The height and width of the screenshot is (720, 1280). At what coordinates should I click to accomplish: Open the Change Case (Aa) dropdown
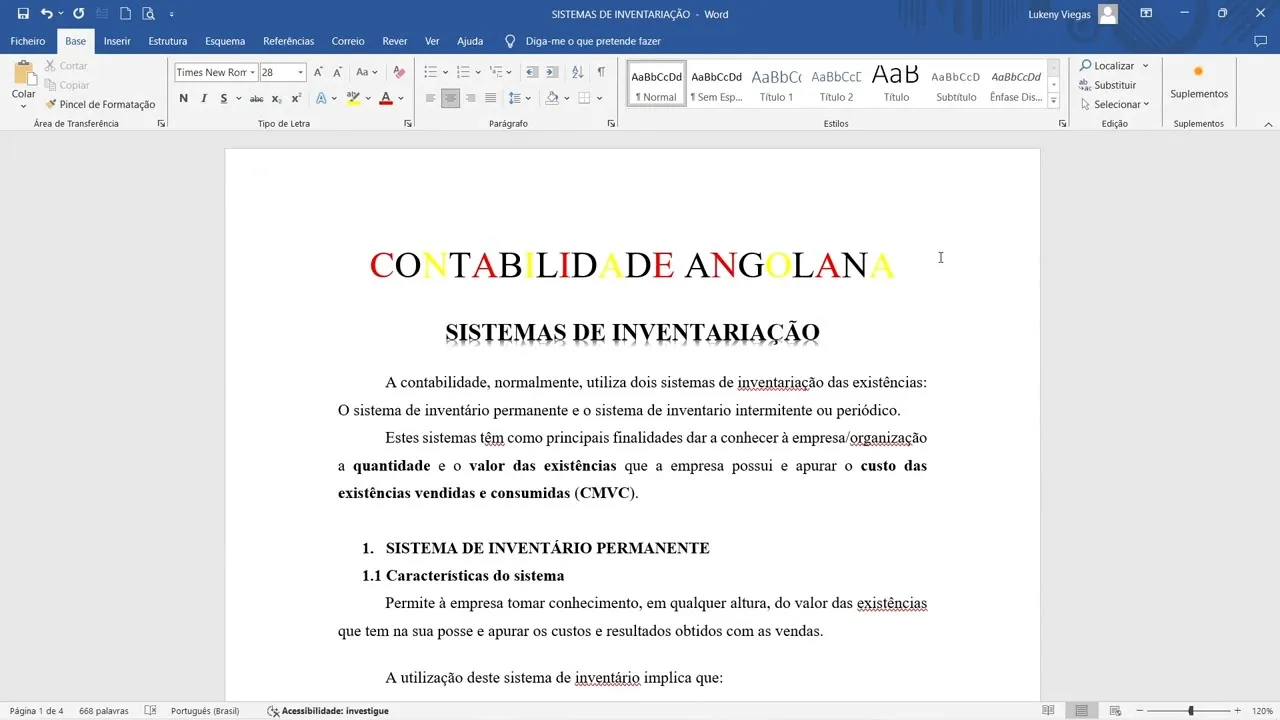point(367,72)
